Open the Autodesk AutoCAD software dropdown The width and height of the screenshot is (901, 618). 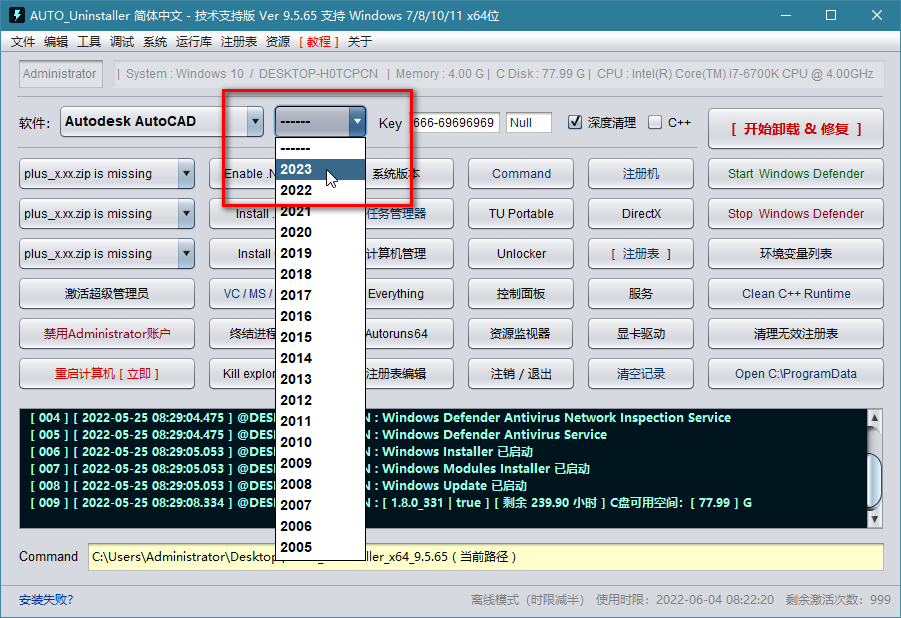255,121
